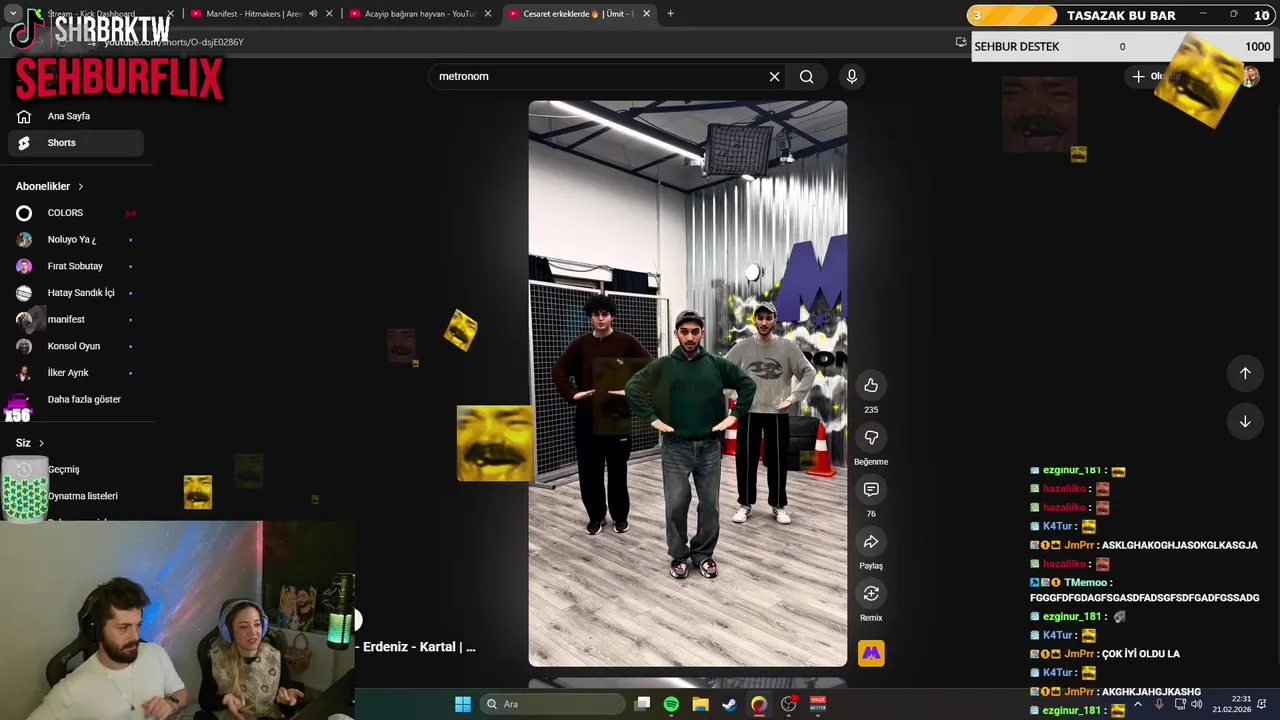Dislike the Short using thumbs-down icon
The height and width of the screenshot is (720, 1280).
871,437
